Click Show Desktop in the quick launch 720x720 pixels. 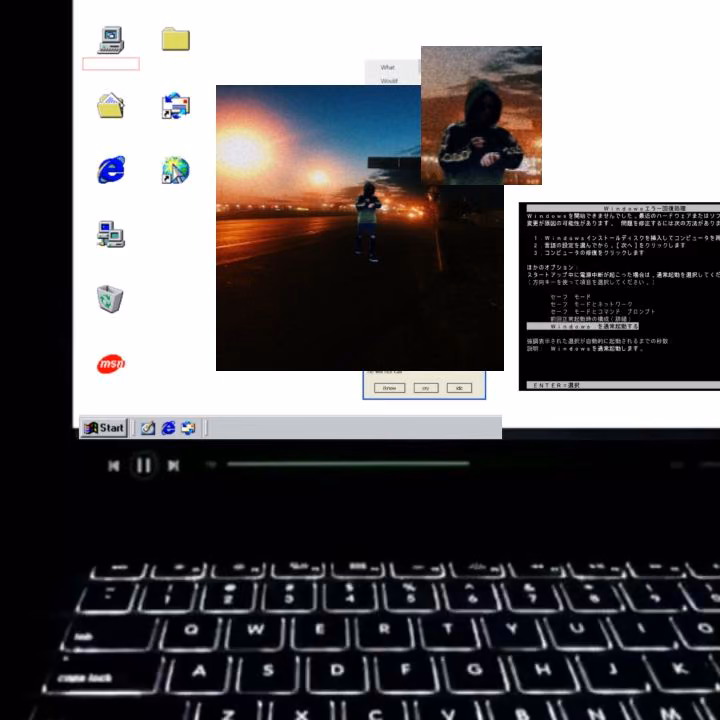148,428
